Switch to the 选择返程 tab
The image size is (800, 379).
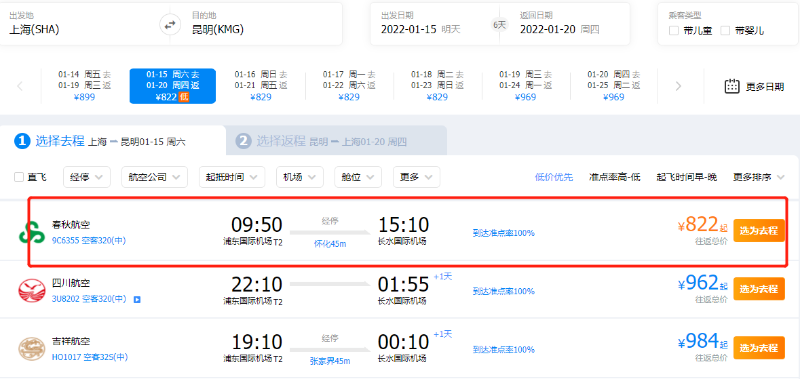coord(336,141)
